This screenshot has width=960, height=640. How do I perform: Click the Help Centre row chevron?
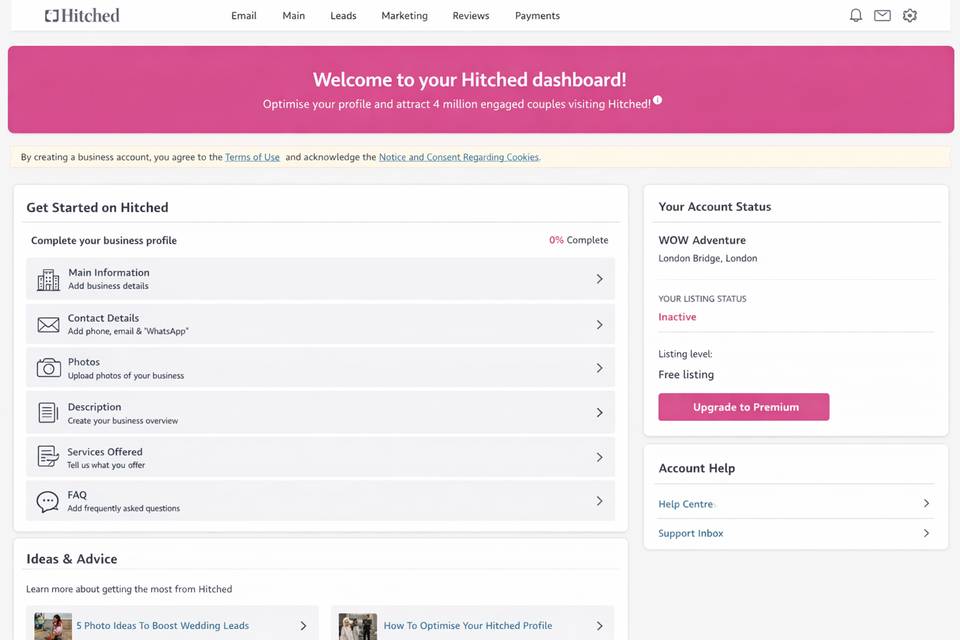[926, 503]
